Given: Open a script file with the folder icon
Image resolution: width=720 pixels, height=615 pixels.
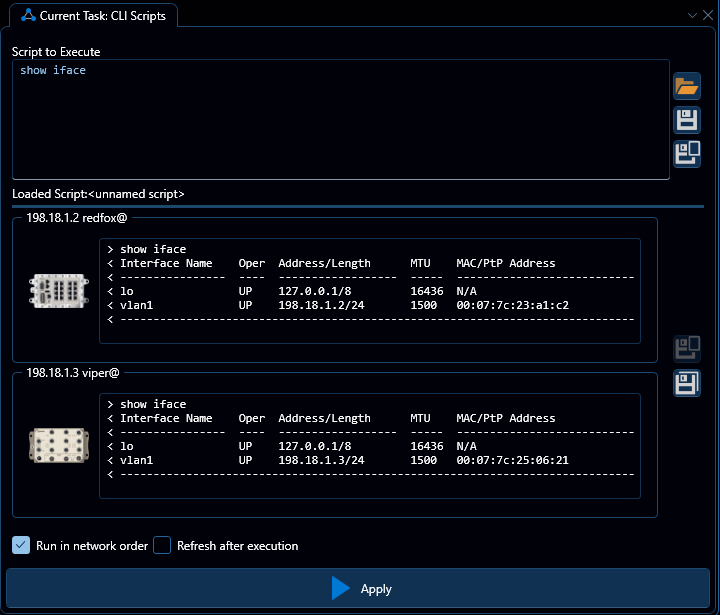Looking at the screenshot, I should pyautogui.click(x=686, y=87).
